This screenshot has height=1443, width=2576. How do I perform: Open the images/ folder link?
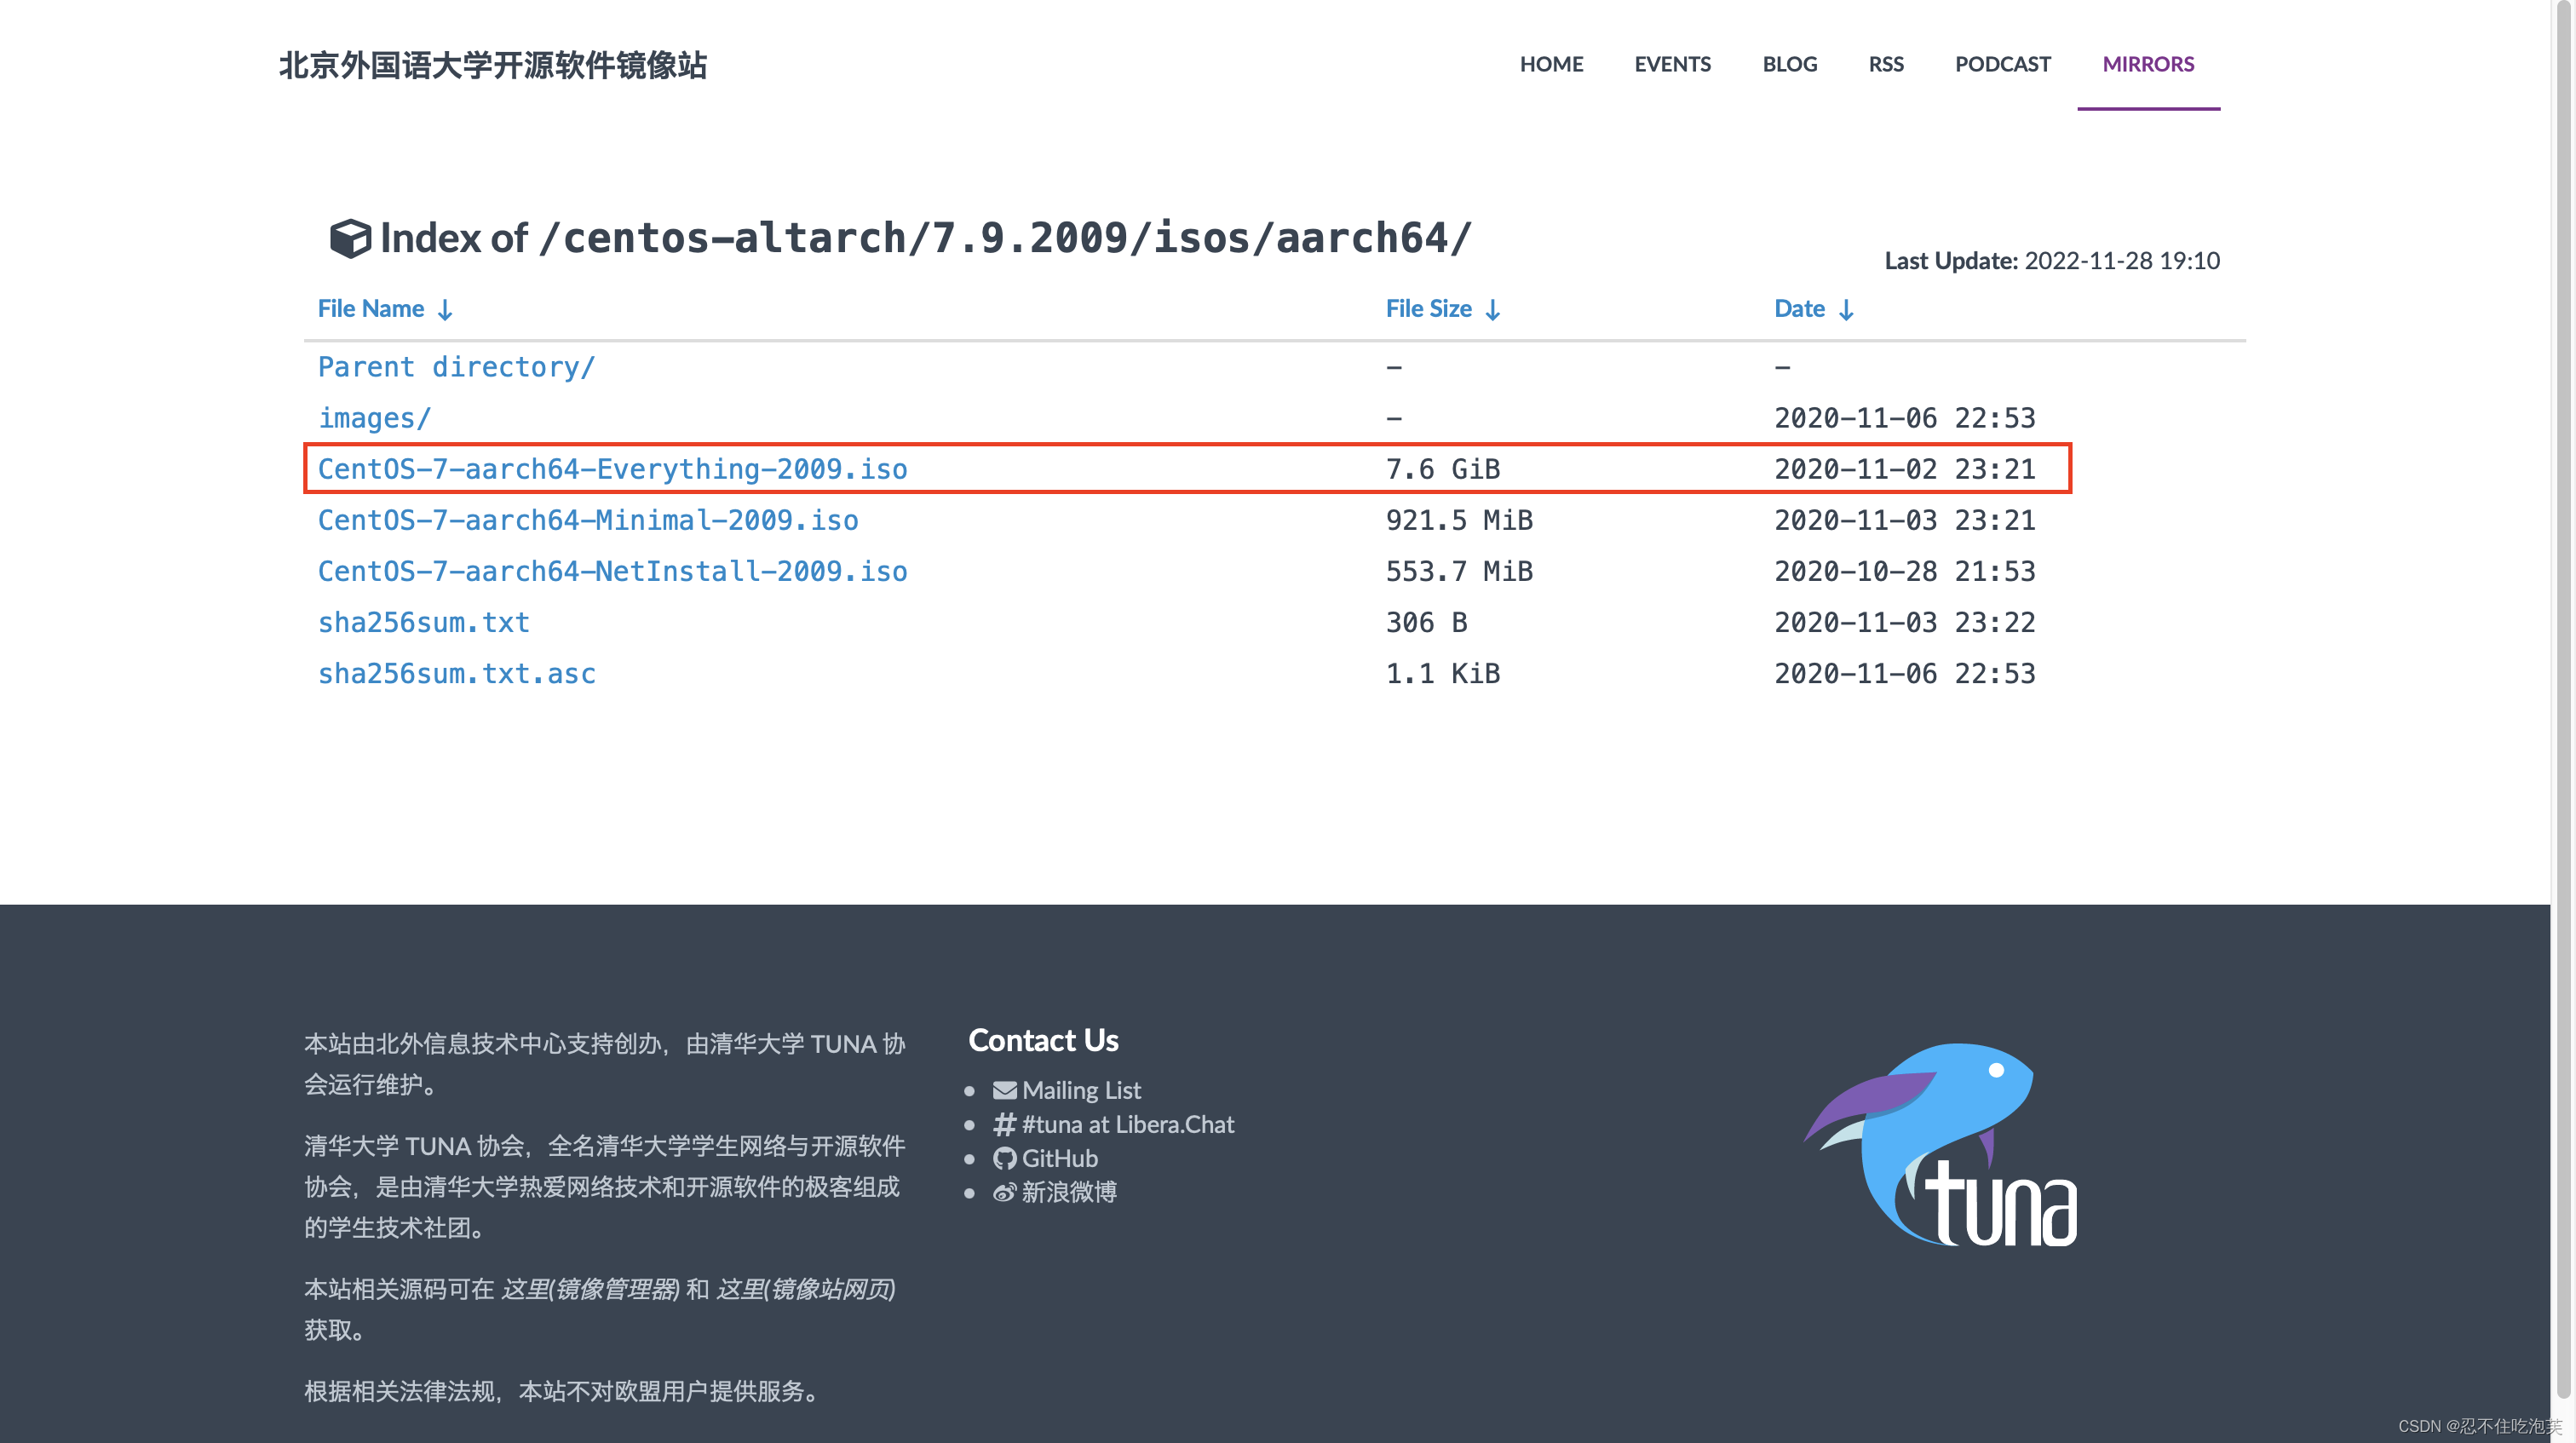tap(374, 418)
